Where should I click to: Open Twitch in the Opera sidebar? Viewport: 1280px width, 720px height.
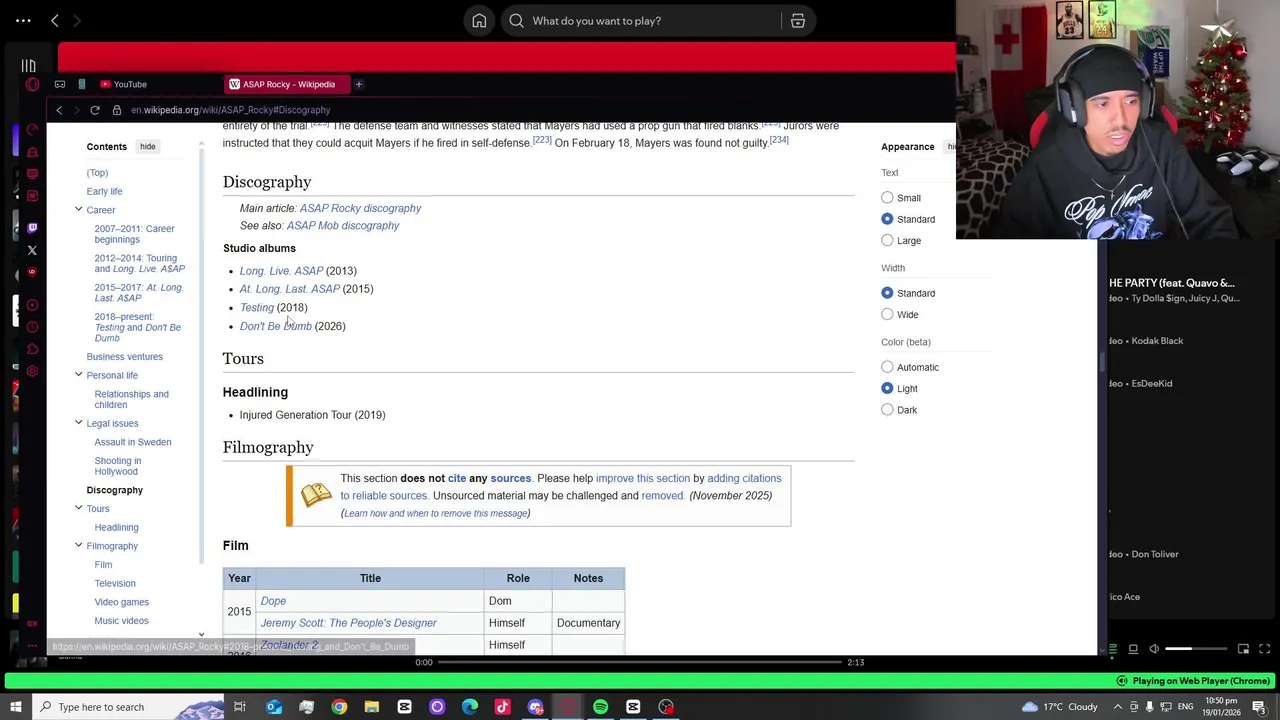point(33,228)
